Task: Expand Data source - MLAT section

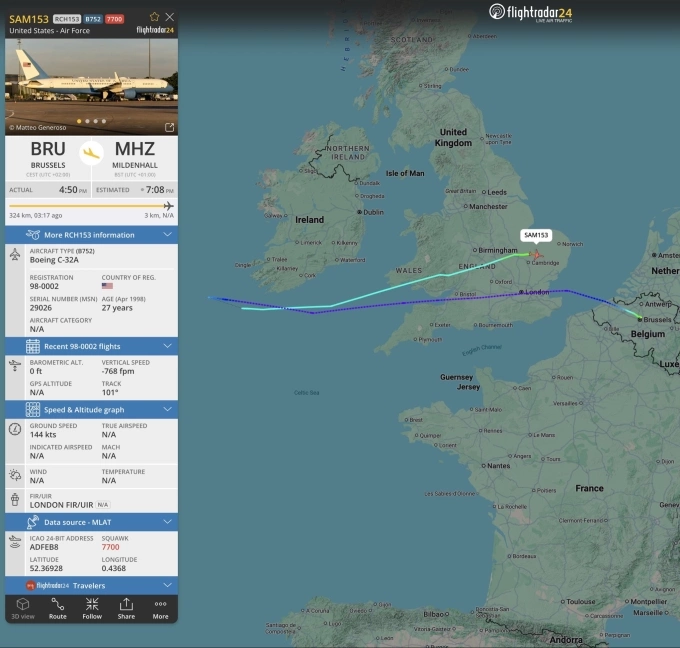Action: [92, 522]
